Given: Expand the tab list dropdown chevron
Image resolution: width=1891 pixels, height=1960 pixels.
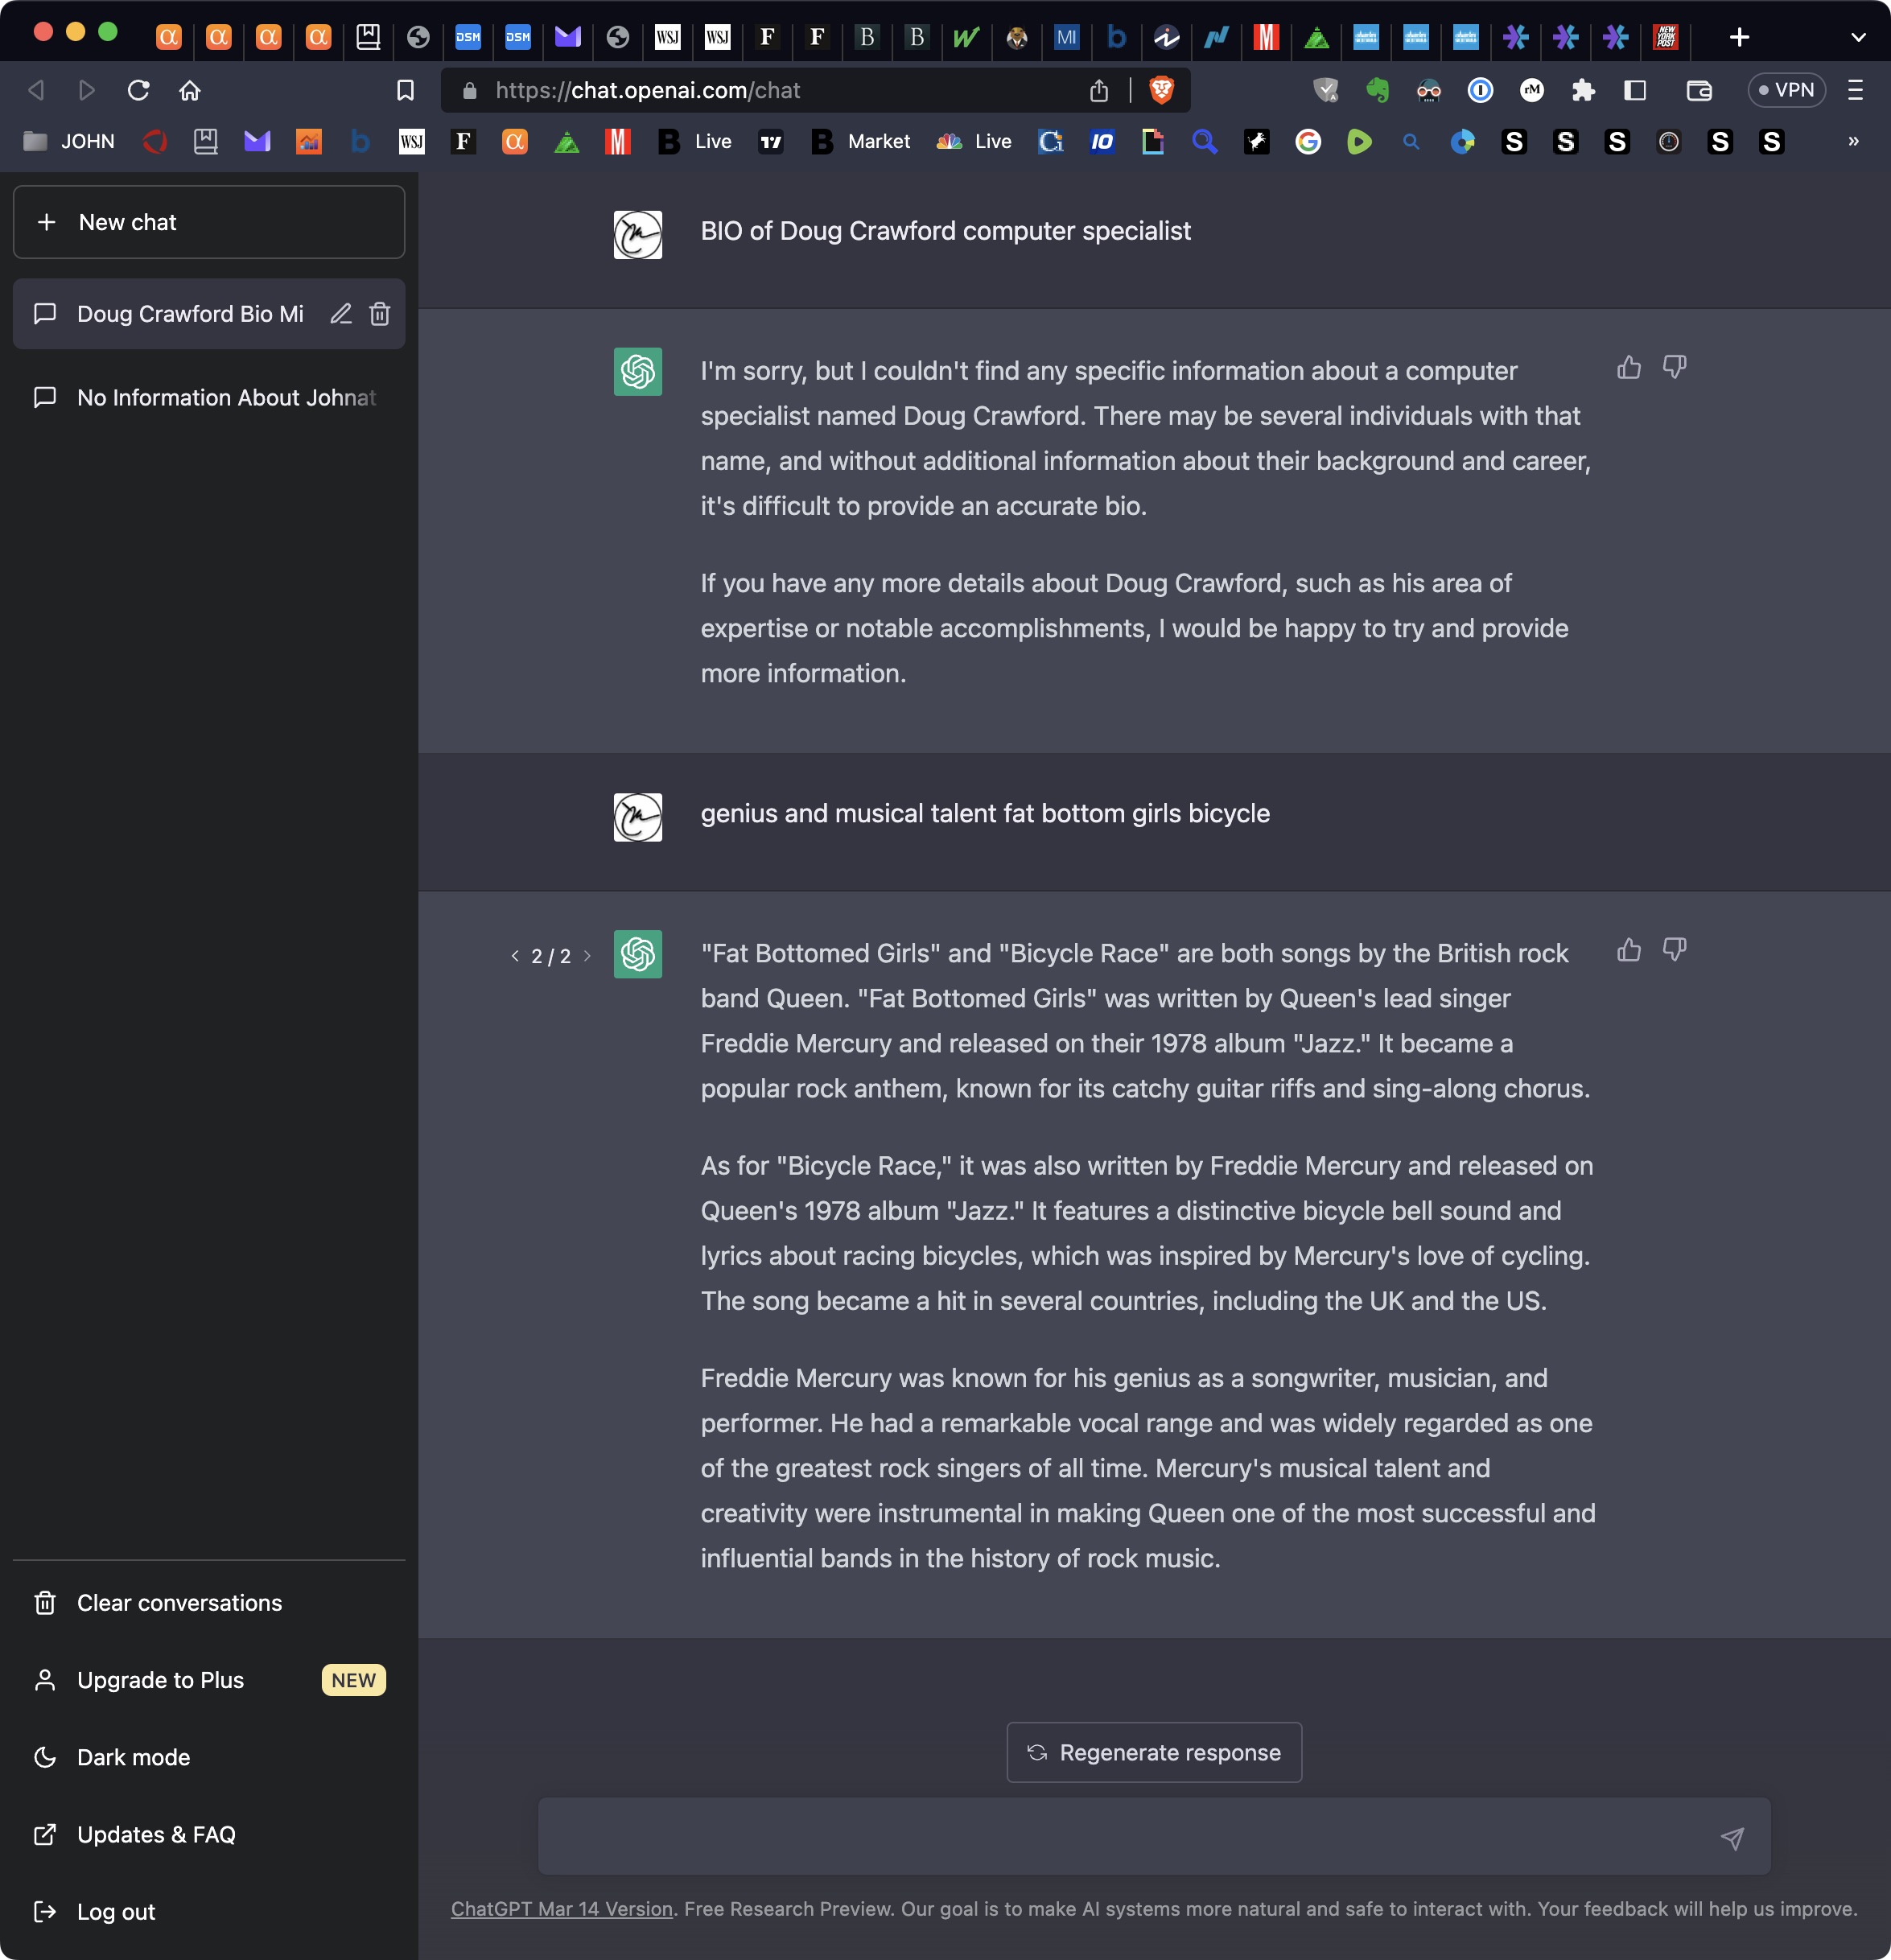Looking at the screenshot, I should 1858,37.
